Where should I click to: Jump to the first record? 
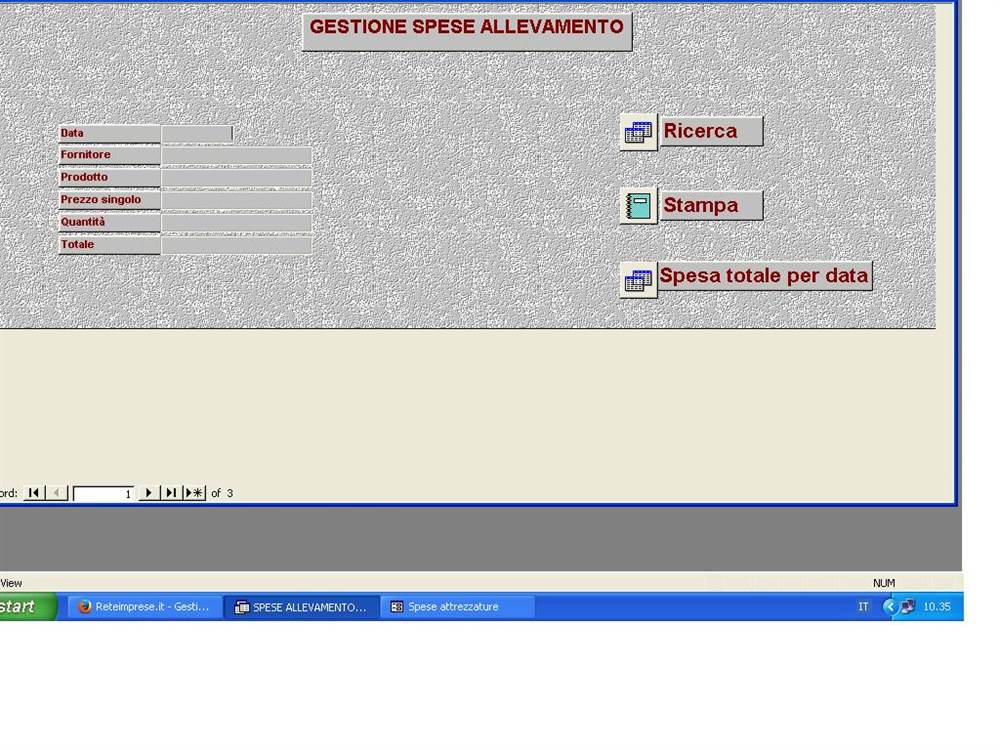pos(33,492)
